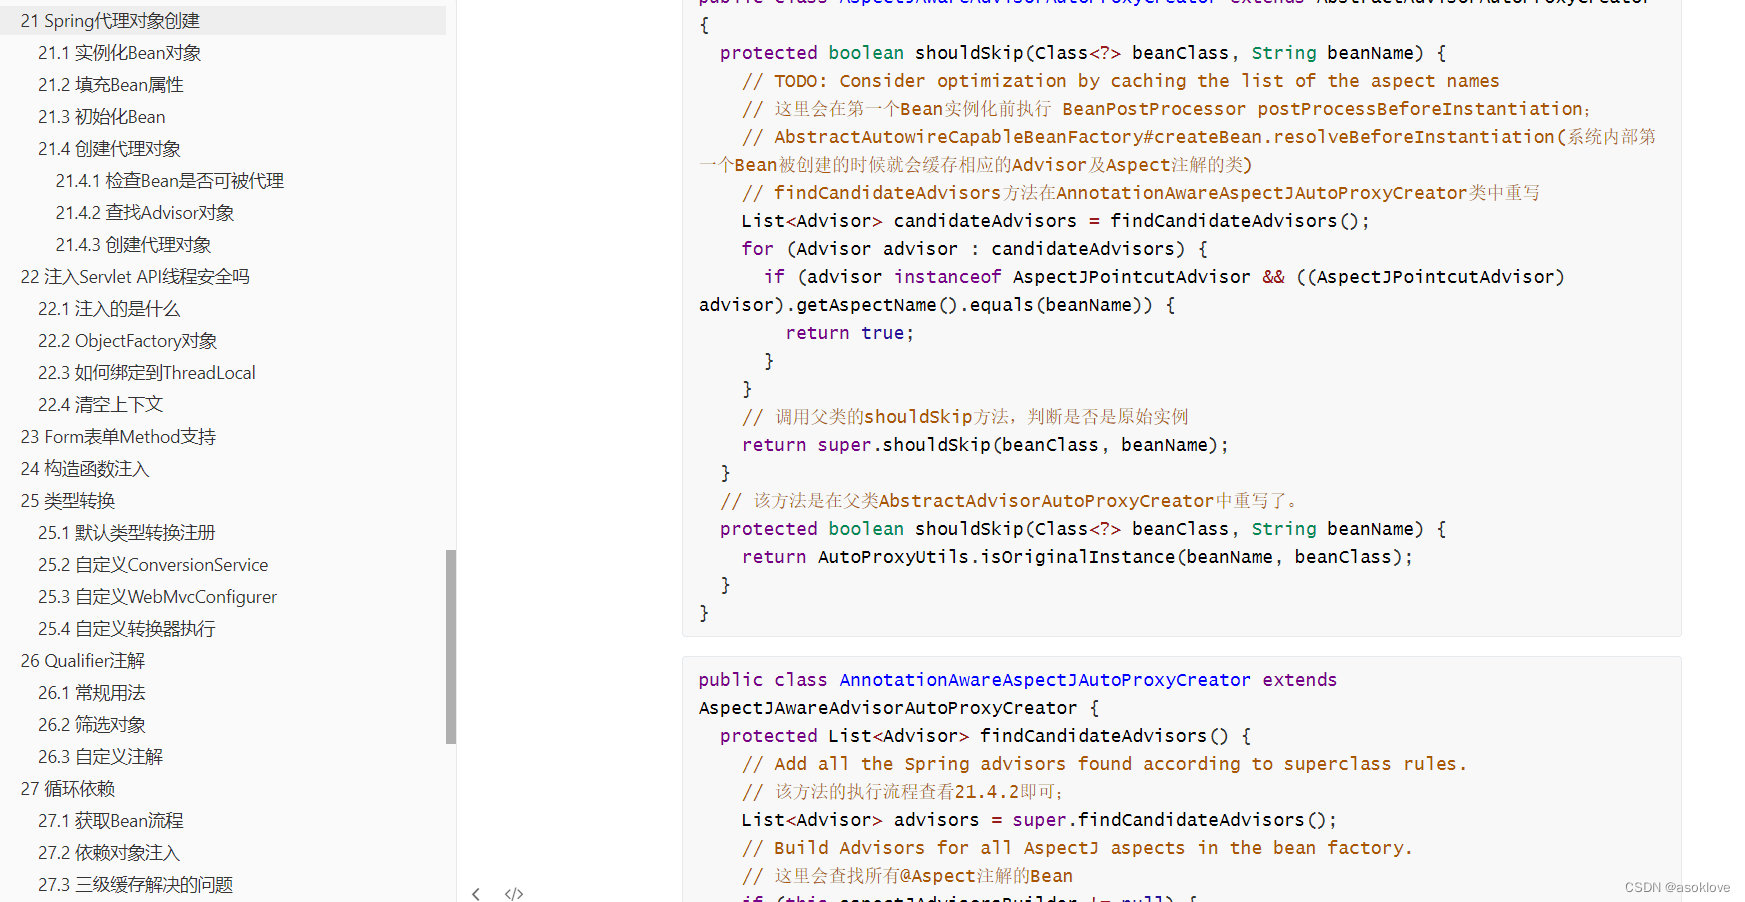The width and height of the screenshot is (1745, 902).
Task: Go to 22.4 清空上下文
Action: click(x=101, y=405)
